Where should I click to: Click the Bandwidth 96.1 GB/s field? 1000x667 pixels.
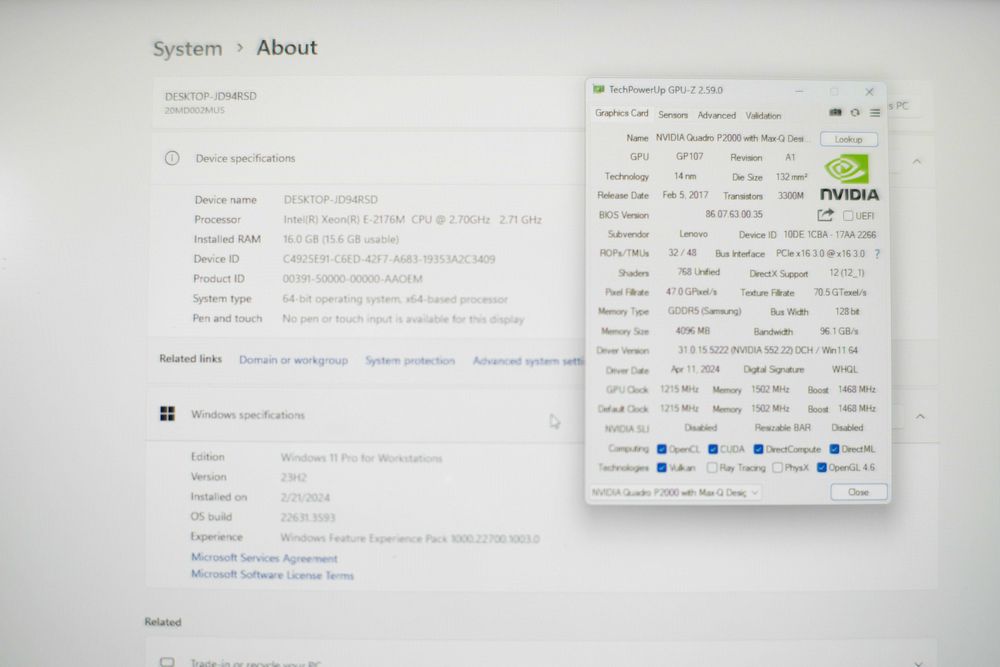point(839,332)
